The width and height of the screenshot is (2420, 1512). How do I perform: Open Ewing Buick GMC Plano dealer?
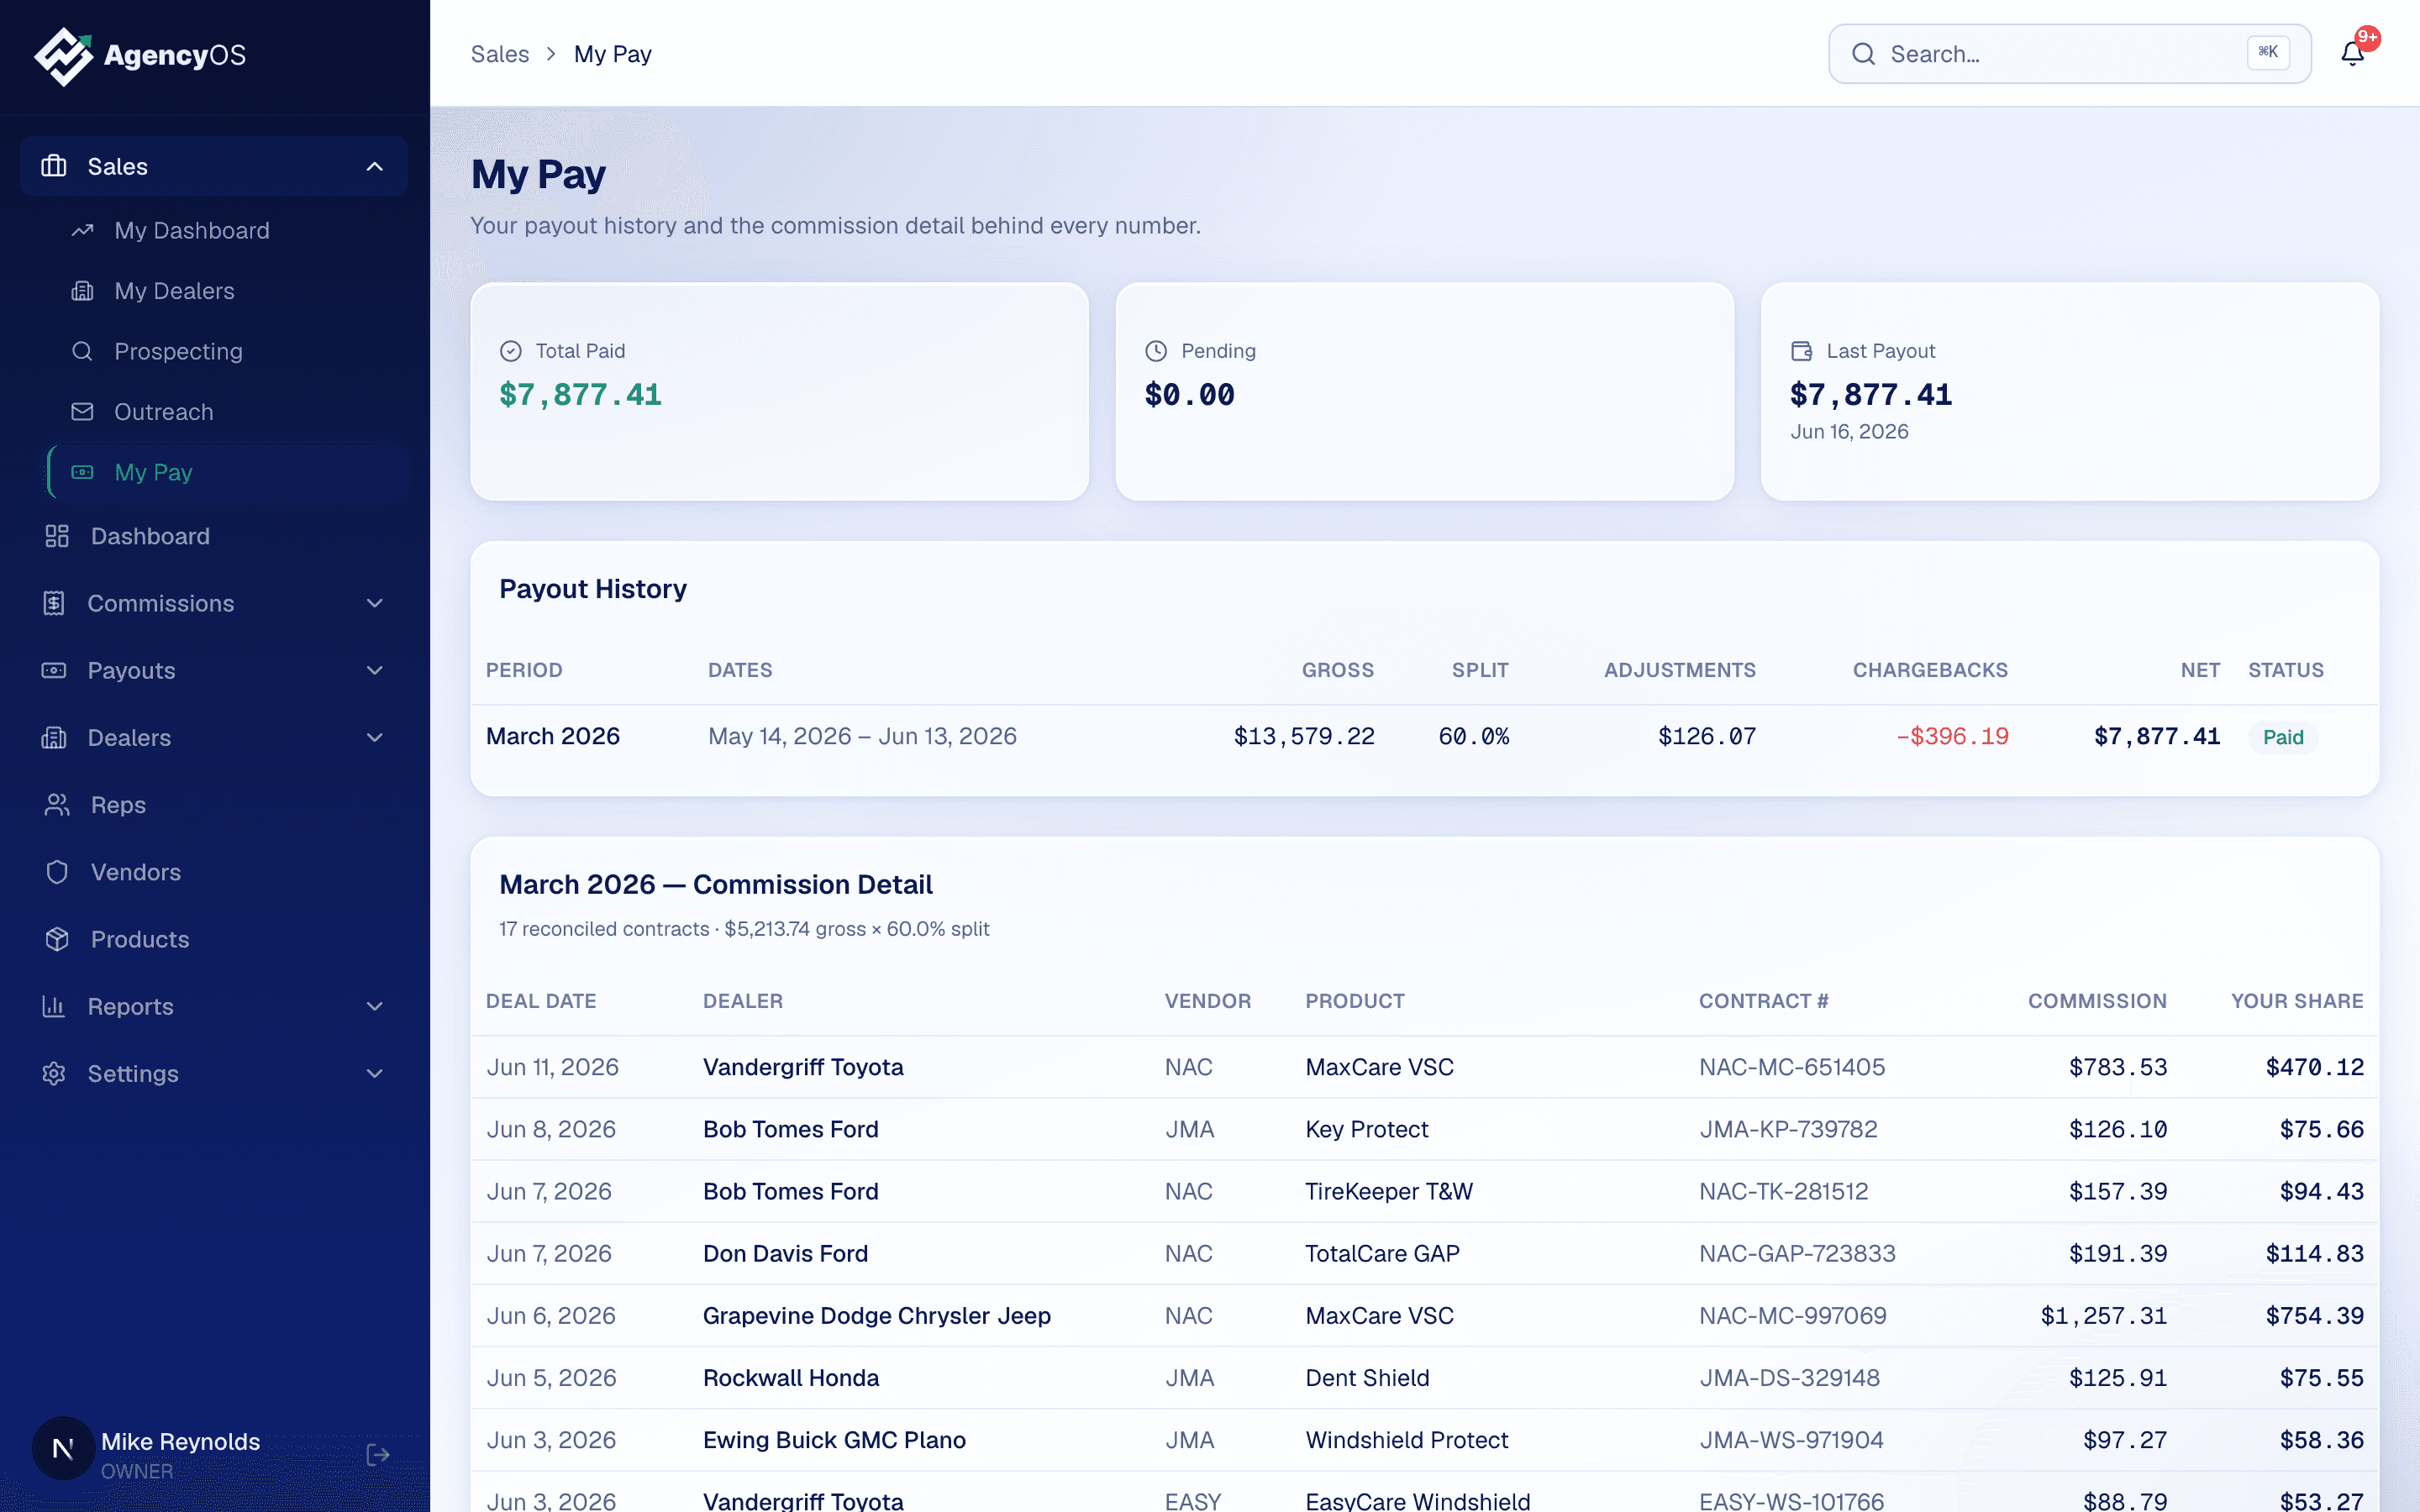click(x=834, y=1440)
